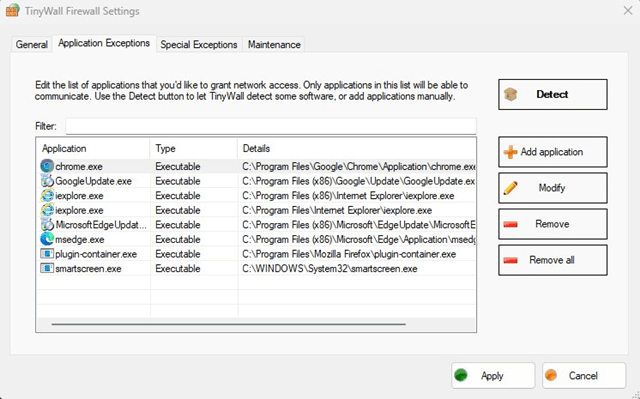Sort by the Details column header
This screenshot has width=640, height=399.
tap(357, 148)
